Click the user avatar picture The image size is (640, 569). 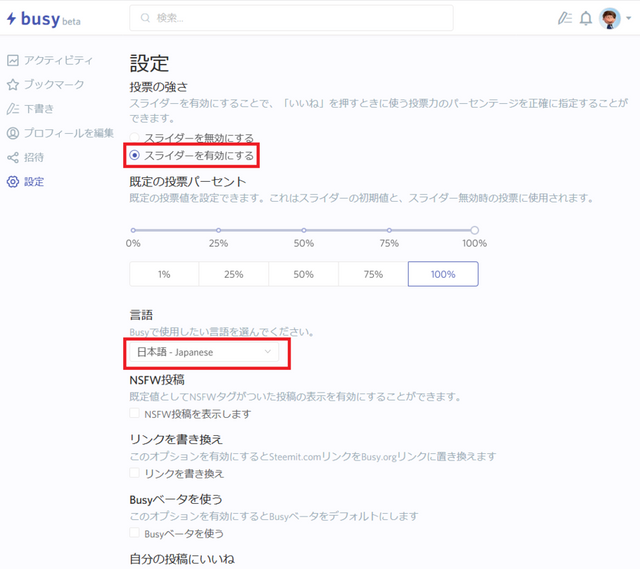point(609,18)
